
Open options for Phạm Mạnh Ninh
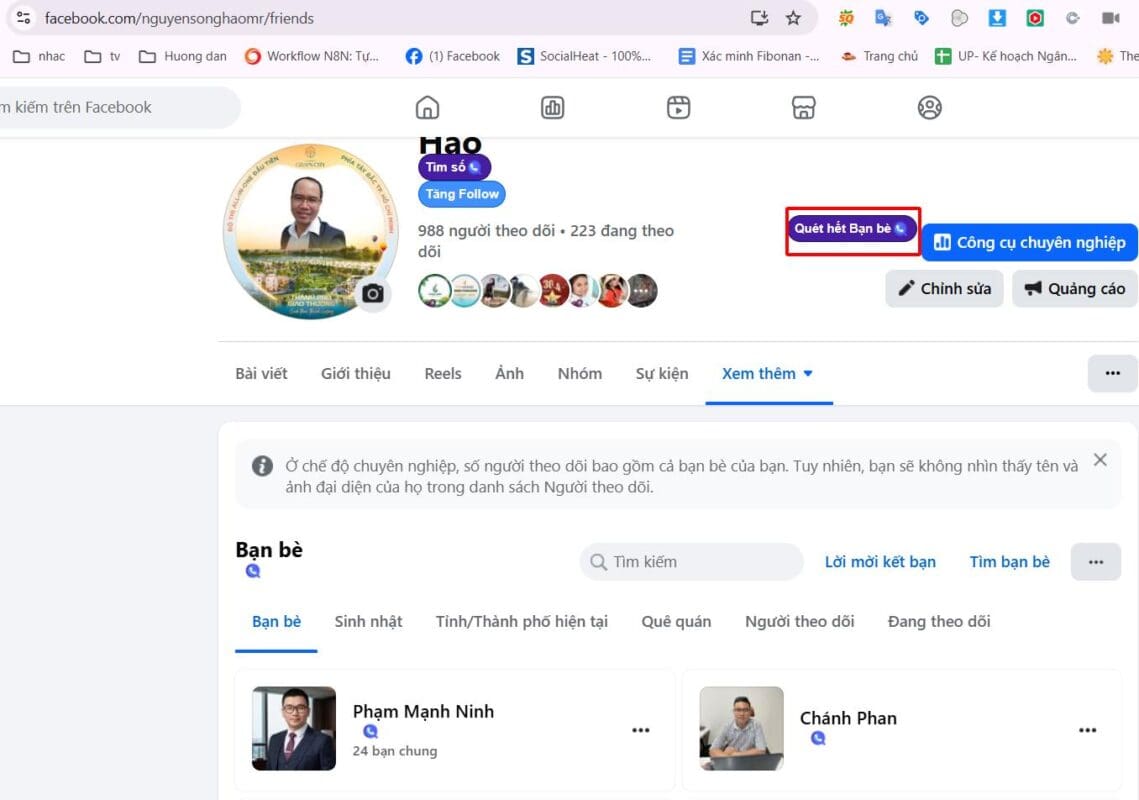[x=641, y=730]
